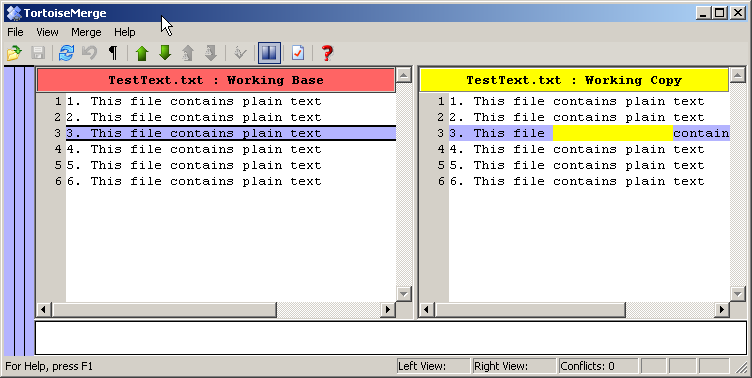The height and width of the screenshot is (378, 752).
Task: Select line 2 text in Working Base
Action: (194, 117)
